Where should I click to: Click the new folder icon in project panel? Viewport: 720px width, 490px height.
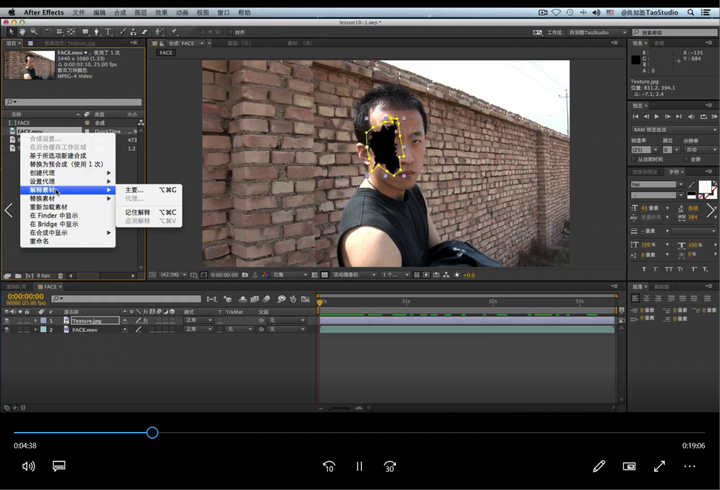(x=18, y=276)
